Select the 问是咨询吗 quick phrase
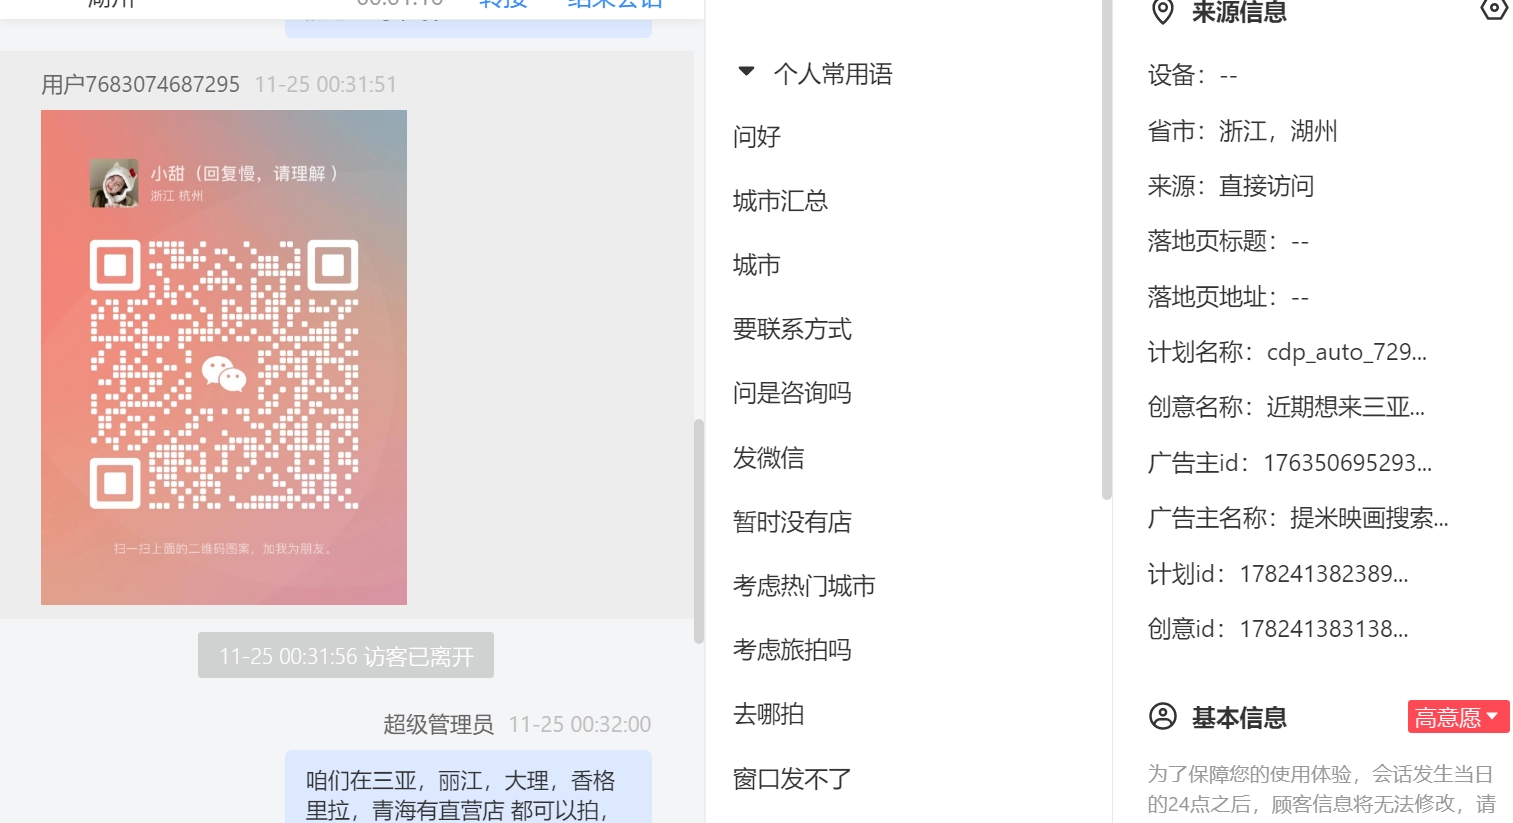The image size is (1513, 823). pyautogui.click(x=792, y=393)
